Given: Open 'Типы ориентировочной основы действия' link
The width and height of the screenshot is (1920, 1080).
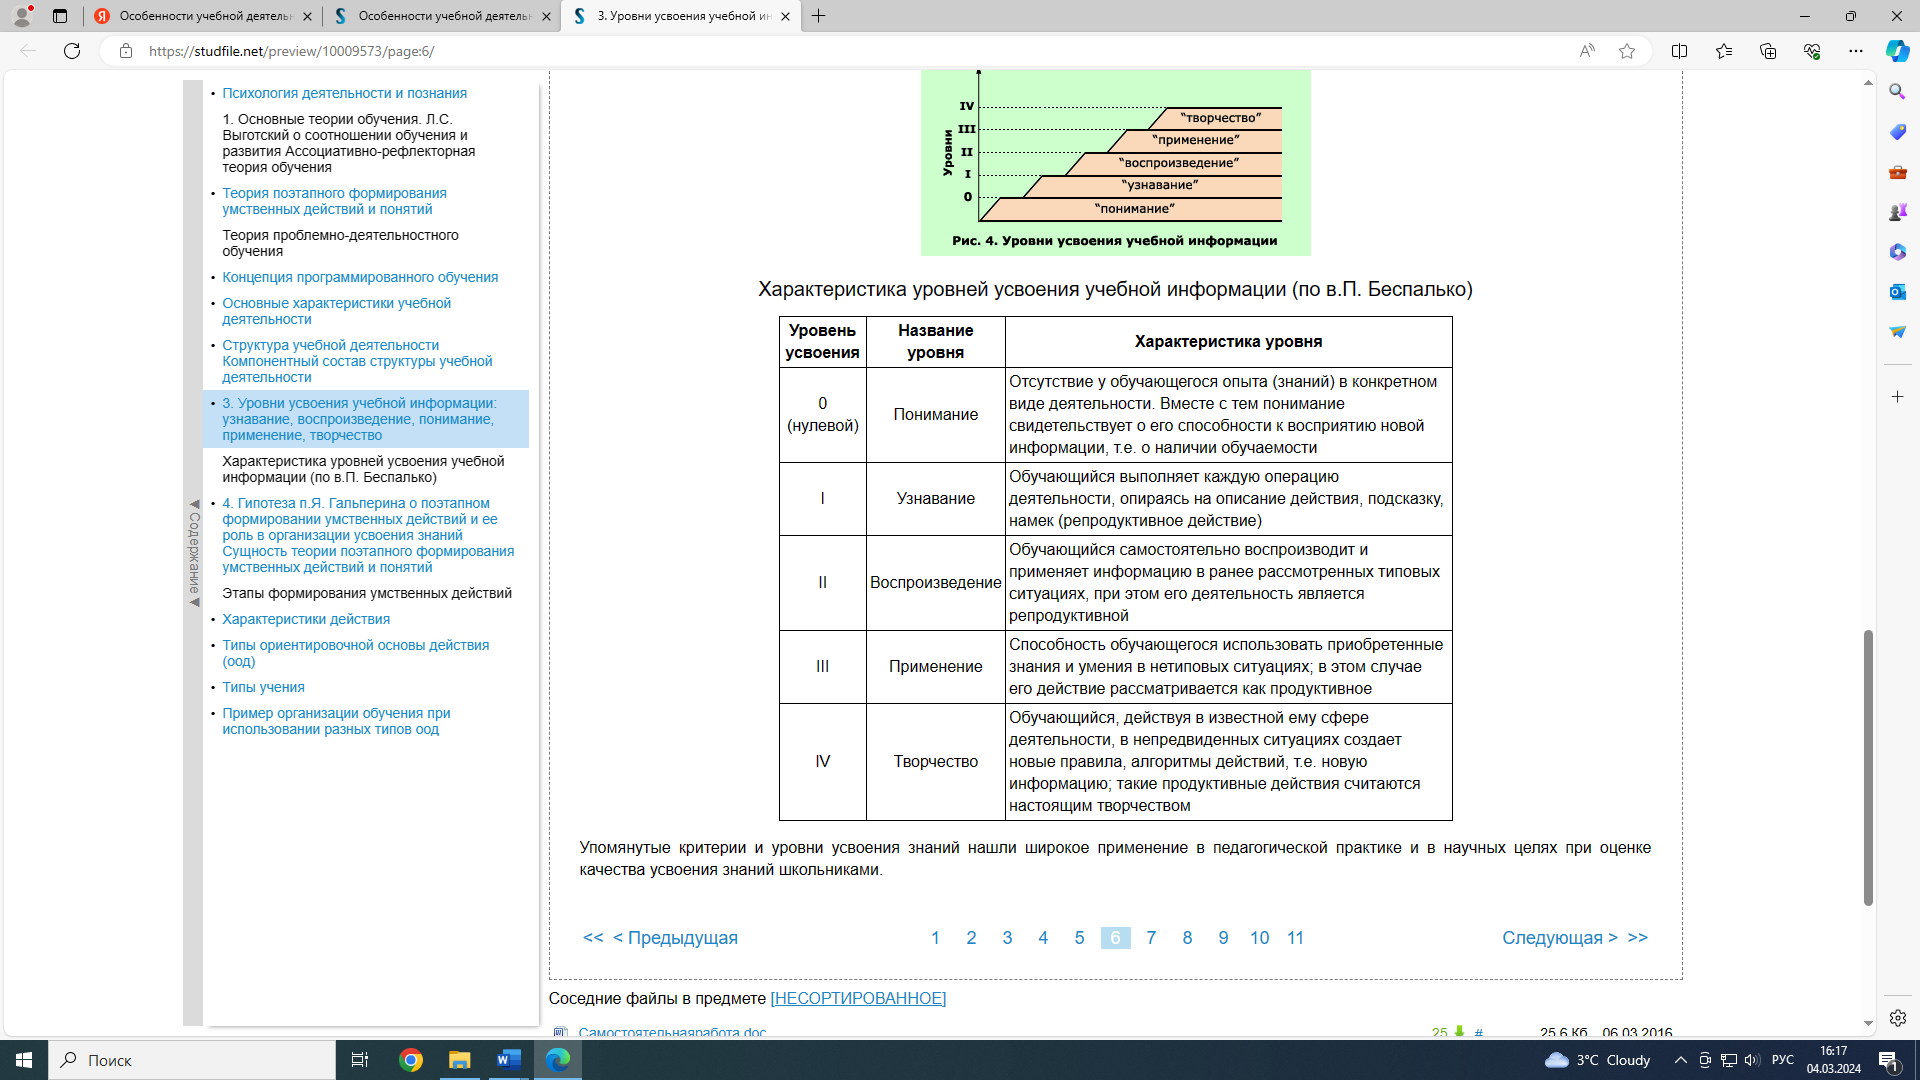Looking at the screenshot, I should 355,653.
